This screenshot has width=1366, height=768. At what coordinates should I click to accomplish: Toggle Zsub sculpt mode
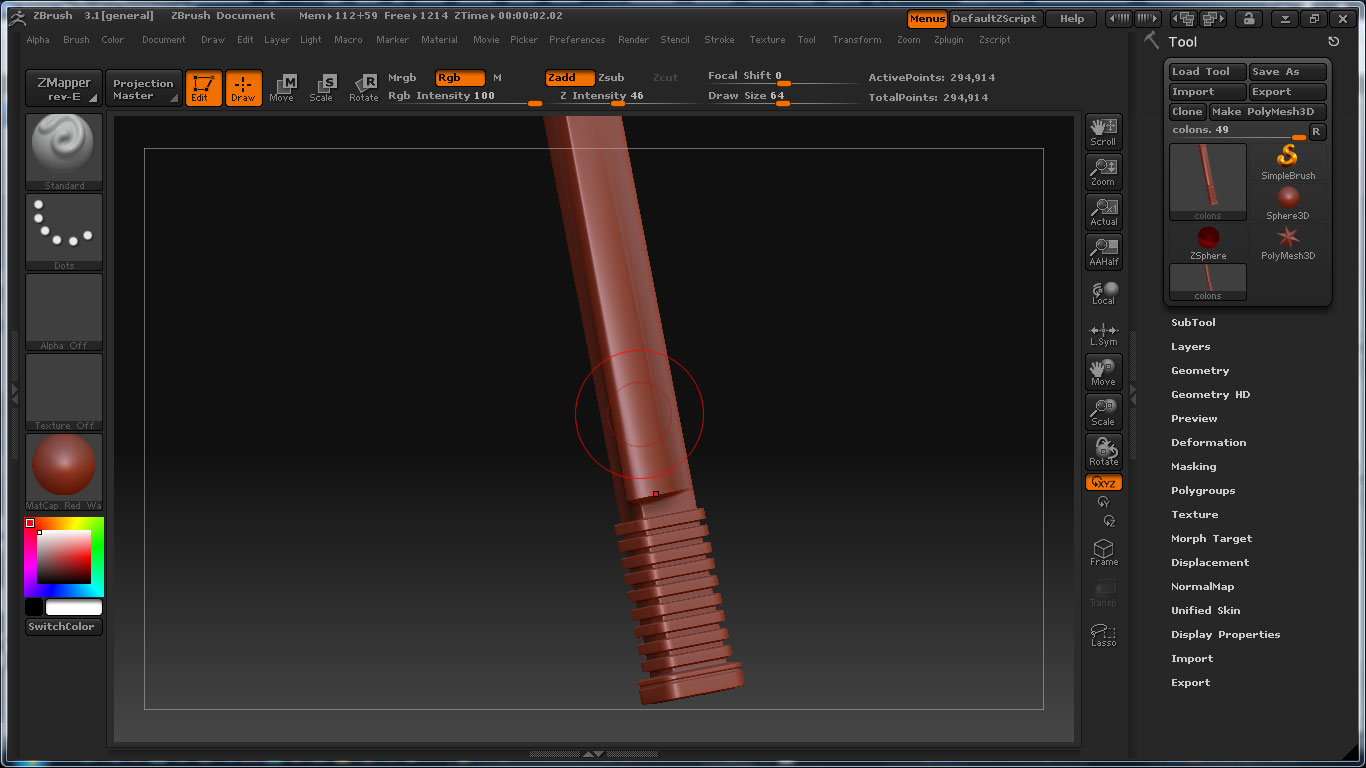[611, 77]
